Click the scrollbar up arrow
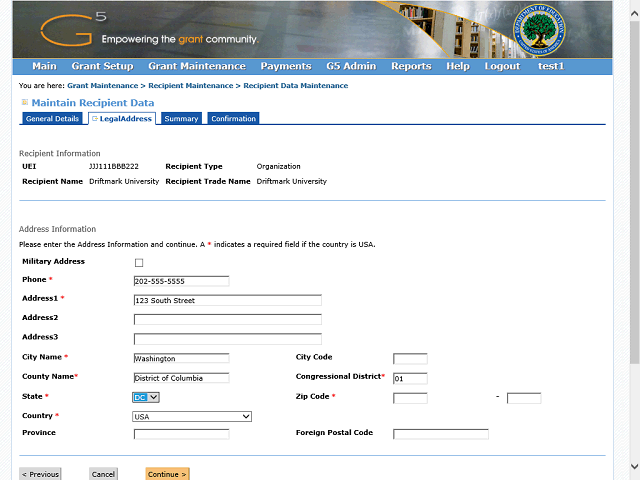This screenshot has height=480, width=640. pos(634,13)
